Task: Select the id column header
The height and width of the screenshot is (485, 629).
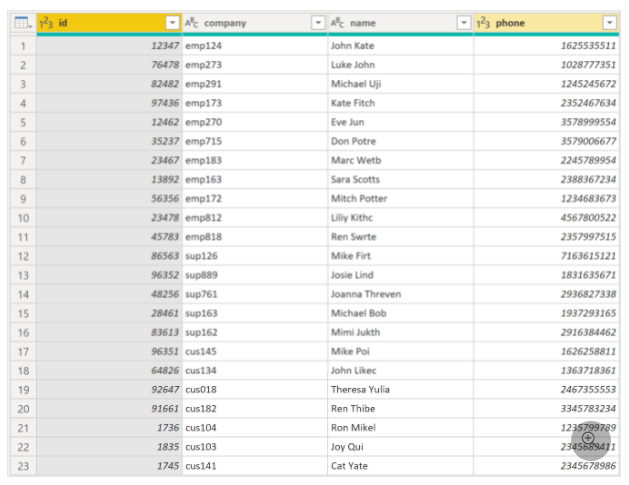Action: pyautogui.click(x=109, y=23)
